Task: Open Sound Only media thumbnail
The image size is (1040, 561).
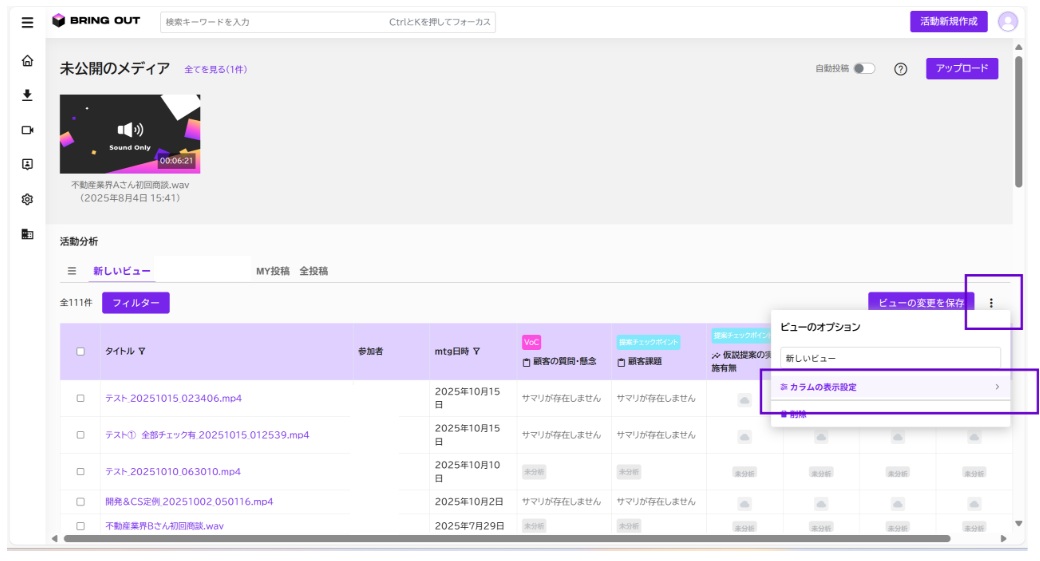Action: (130, 134)
